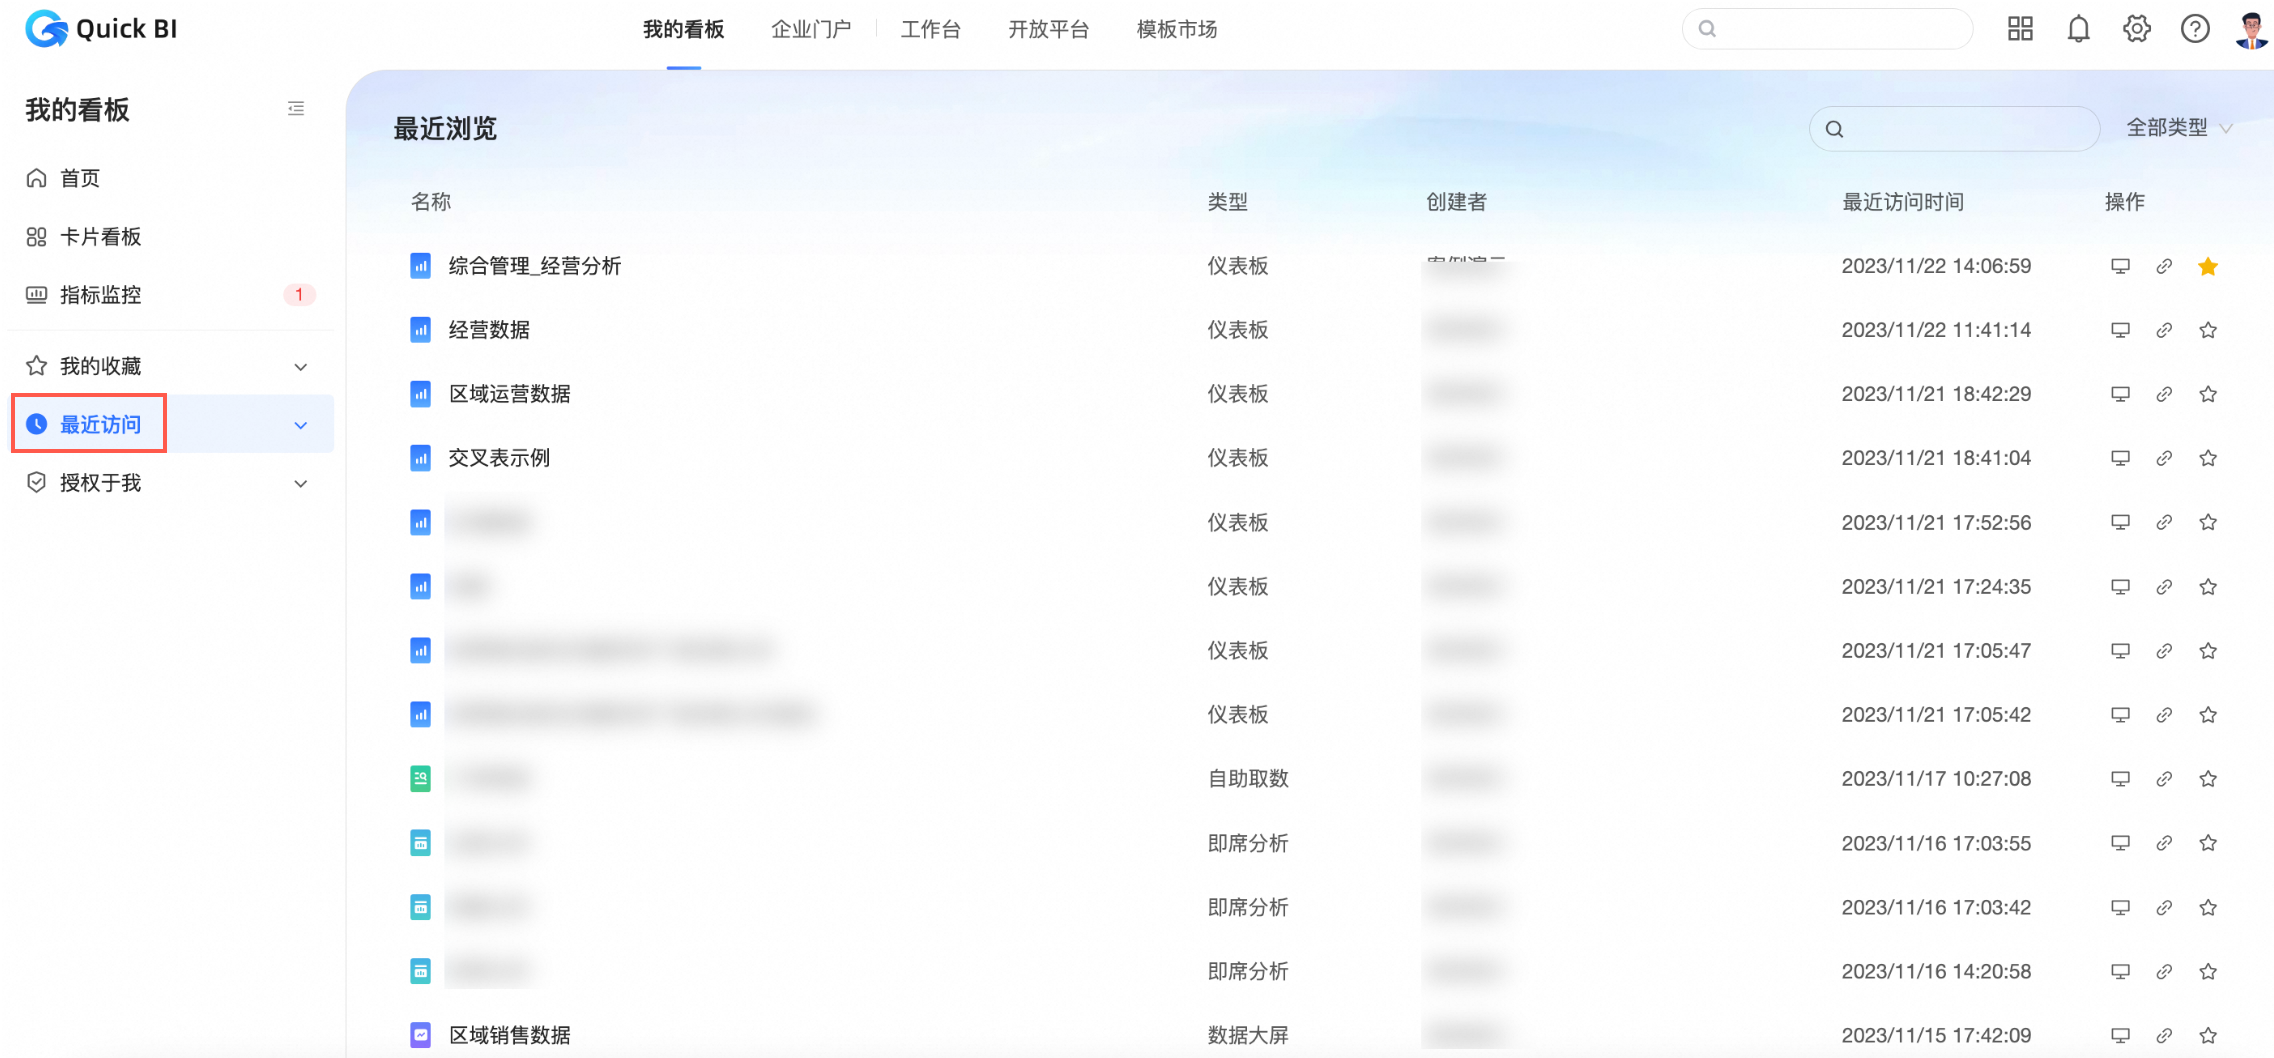Preview 经营数据 with the monitor icon
Image resolution: width=2274 pixels, height=1058 pixels.
[2120, 330]
